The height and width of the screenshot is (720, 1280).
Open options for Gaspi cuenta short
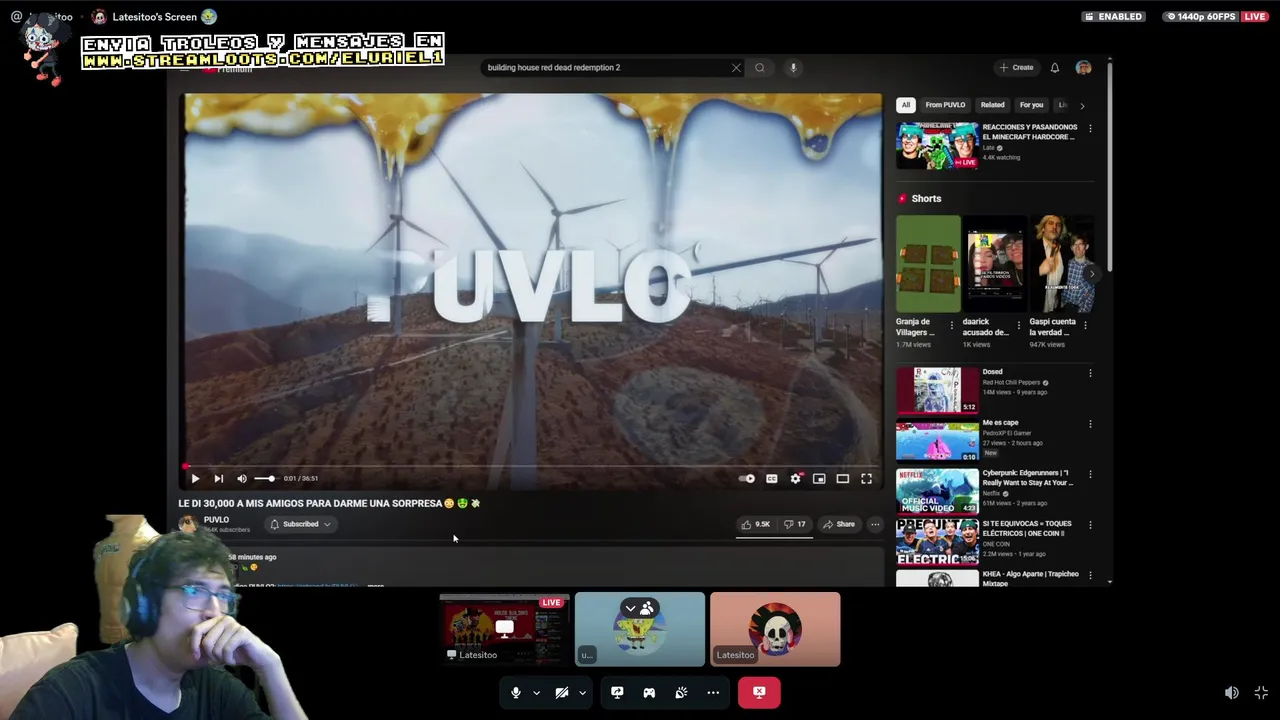point(1086,325)
